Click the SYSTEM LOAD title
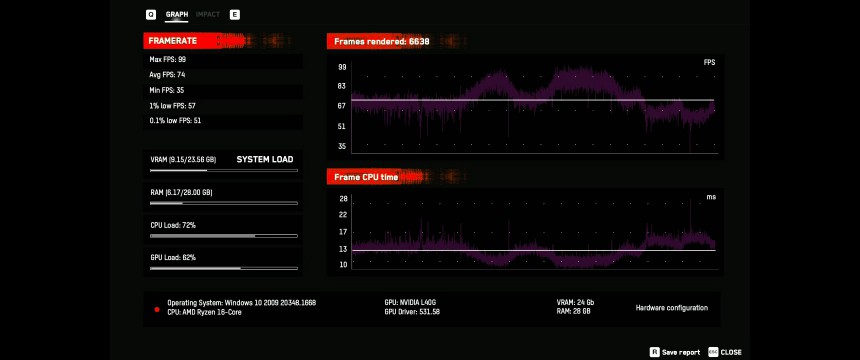The width and height of the screenshot is (860, 360). click(265, 160)
